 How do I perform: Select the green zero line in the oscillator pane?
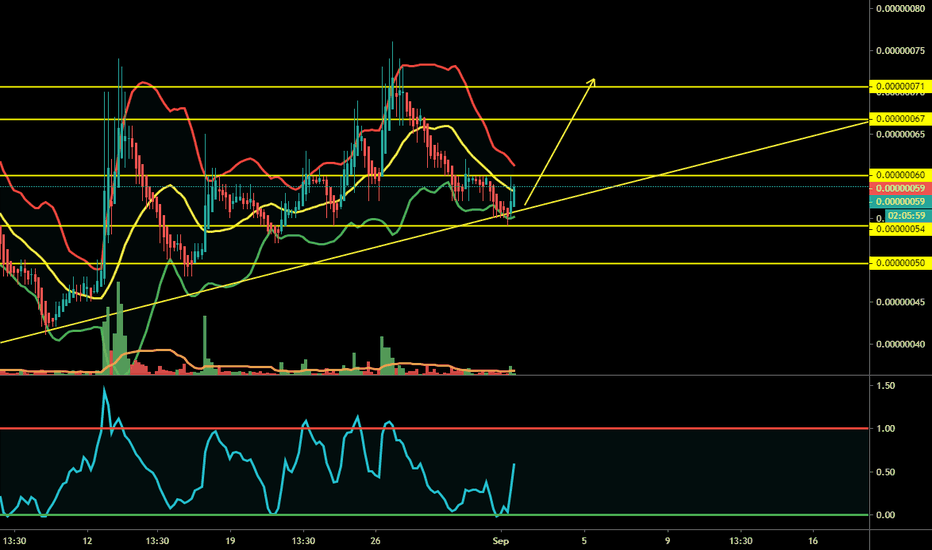click(434, 515)
